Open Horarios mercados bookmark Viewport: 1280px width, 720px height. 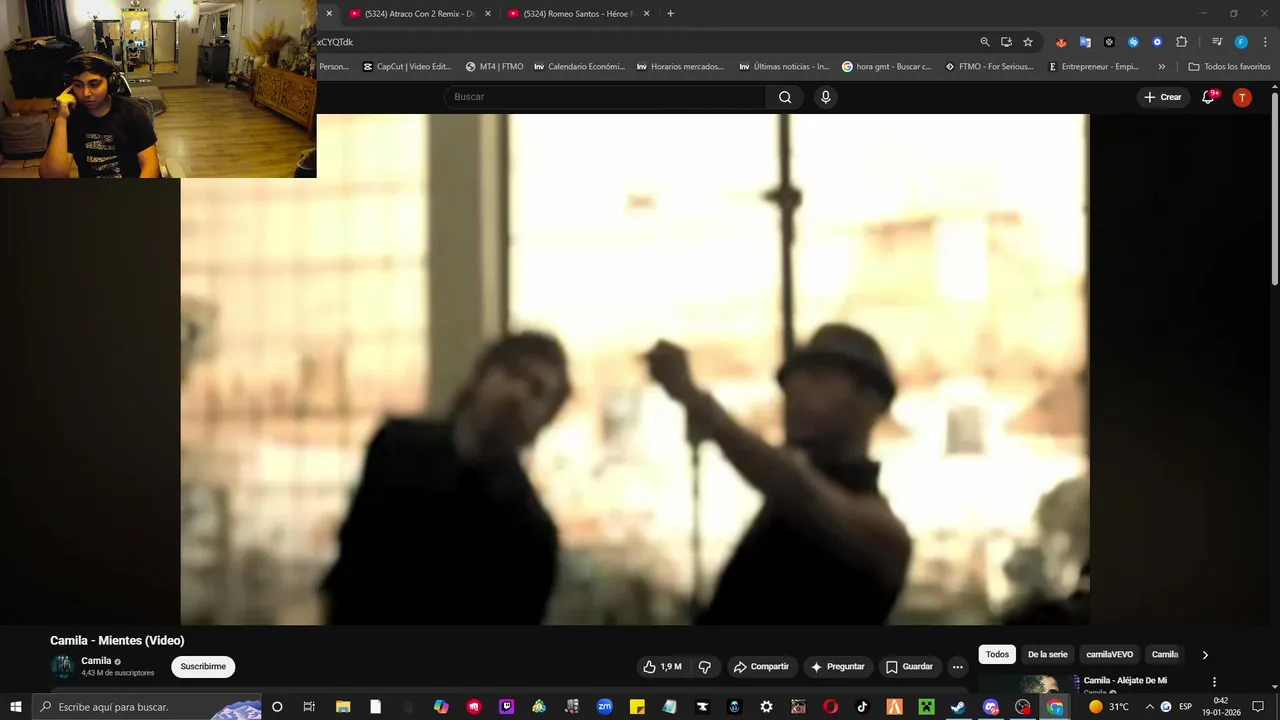(681, 67)
